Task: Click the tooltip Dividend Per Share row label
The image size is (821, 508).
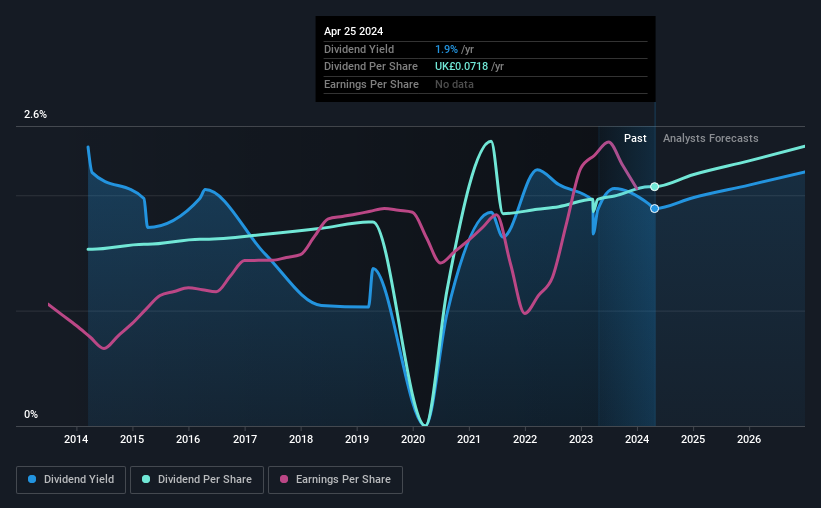Action: click(x=371, y=67)
